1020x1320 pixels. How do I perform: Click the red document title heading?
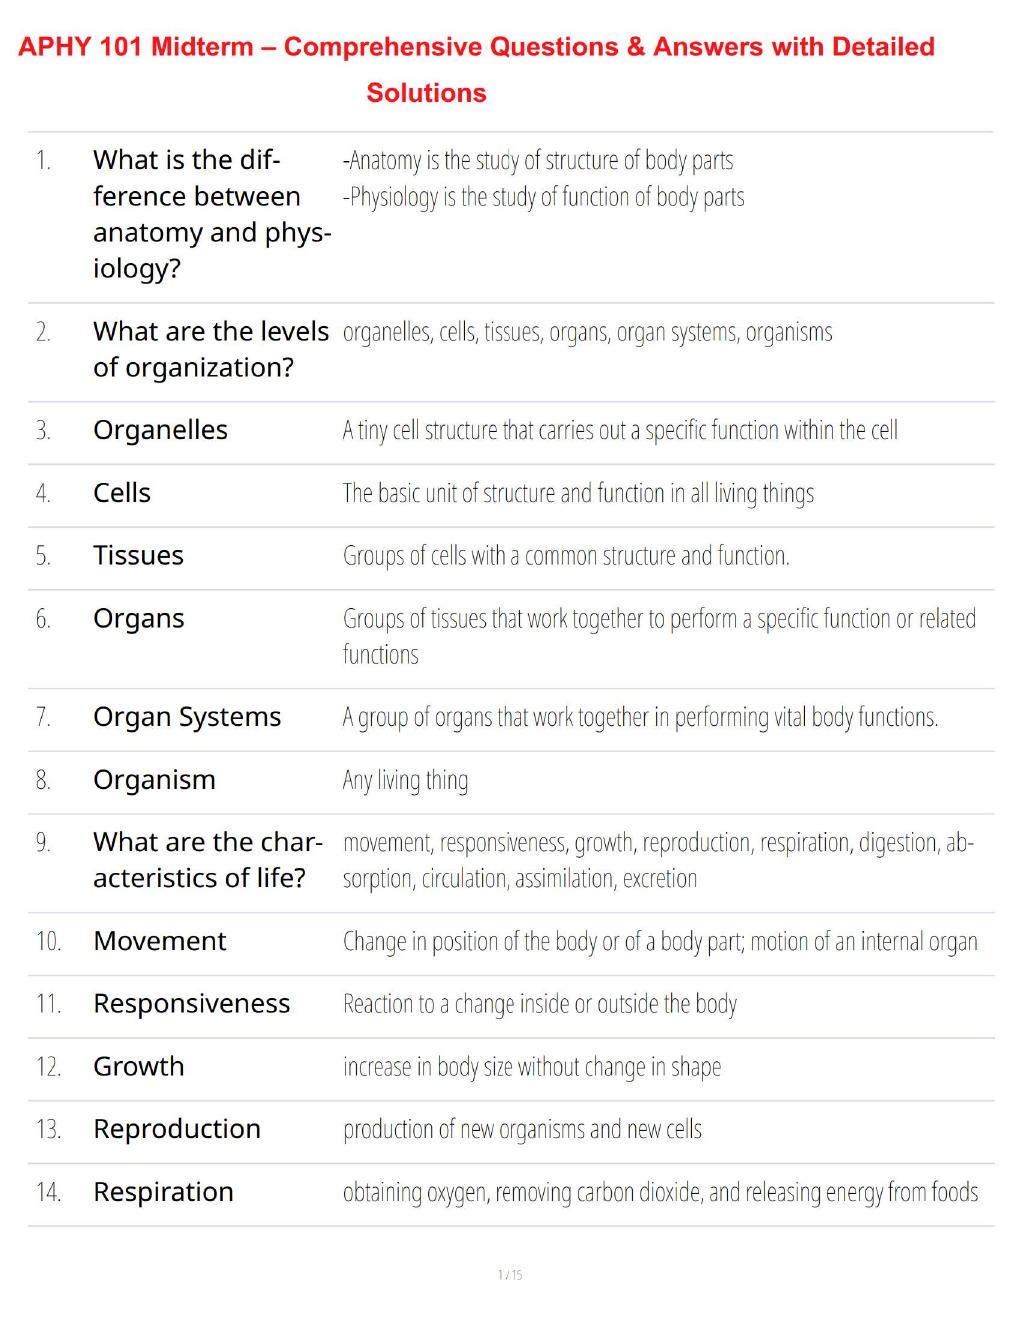pyautogui.click(x=476, y=69)
